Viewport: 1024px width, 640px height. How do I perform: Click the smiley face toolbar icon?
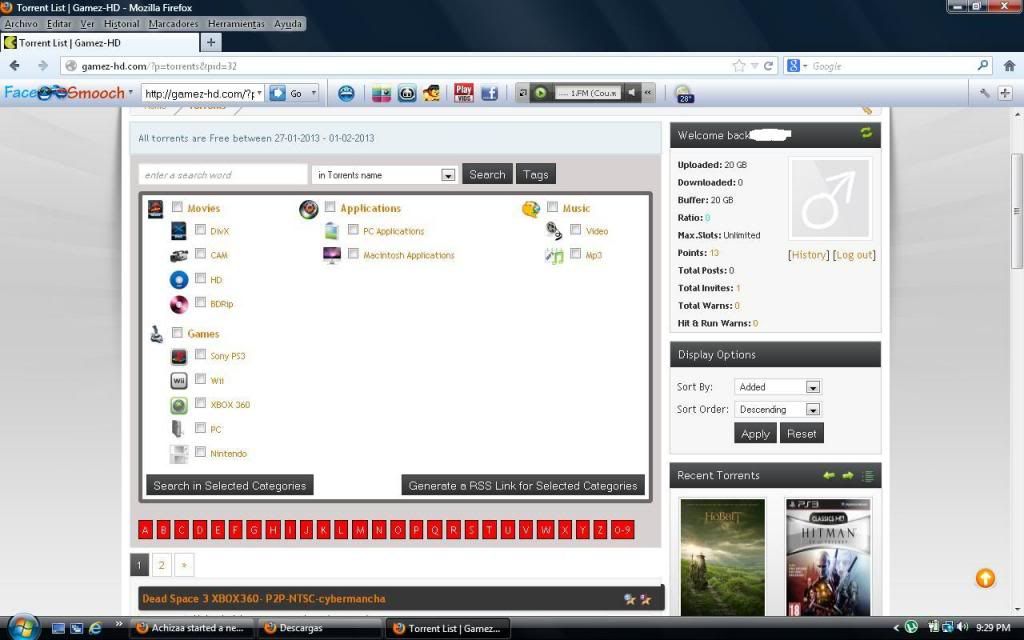(346, 93)
